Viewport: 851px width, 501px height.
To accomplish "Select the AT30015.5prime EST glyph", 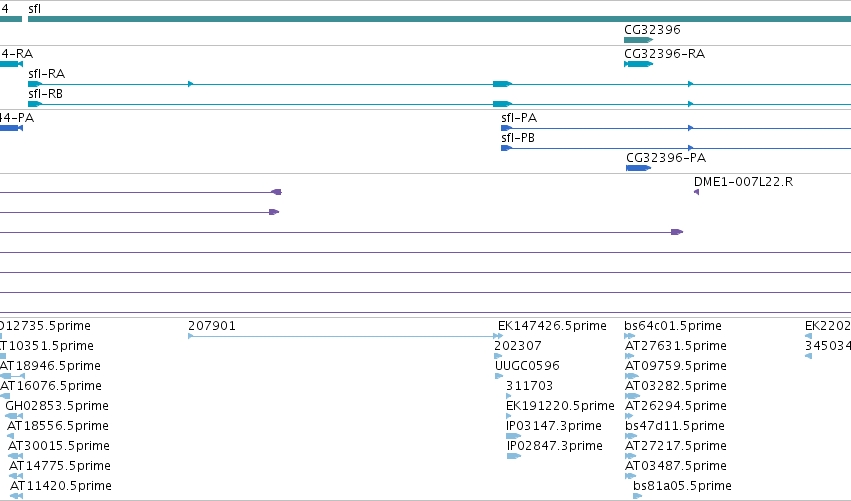I will pyautogui.click(x=15, y=456).
